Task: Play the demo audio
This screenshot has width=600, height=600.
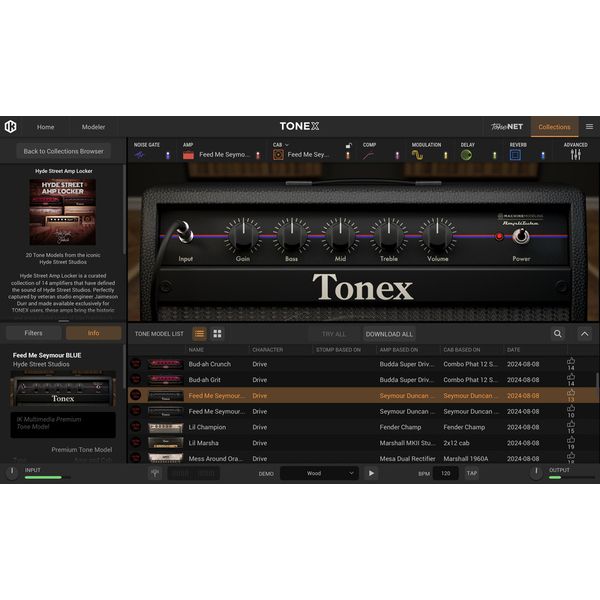Action: [x=371, y=473]
